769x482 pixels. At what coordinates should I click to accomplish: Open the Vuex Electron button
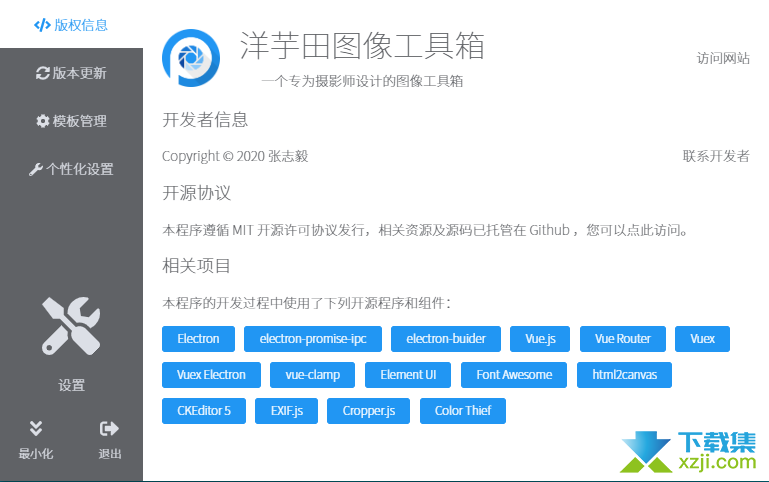point(211,375)
